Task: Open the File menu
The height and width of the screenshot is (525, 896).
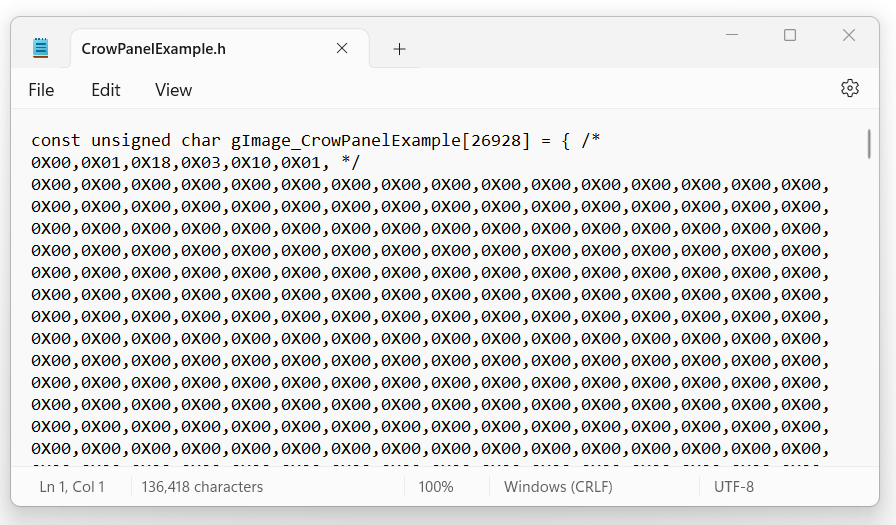Action: point(41,90)
